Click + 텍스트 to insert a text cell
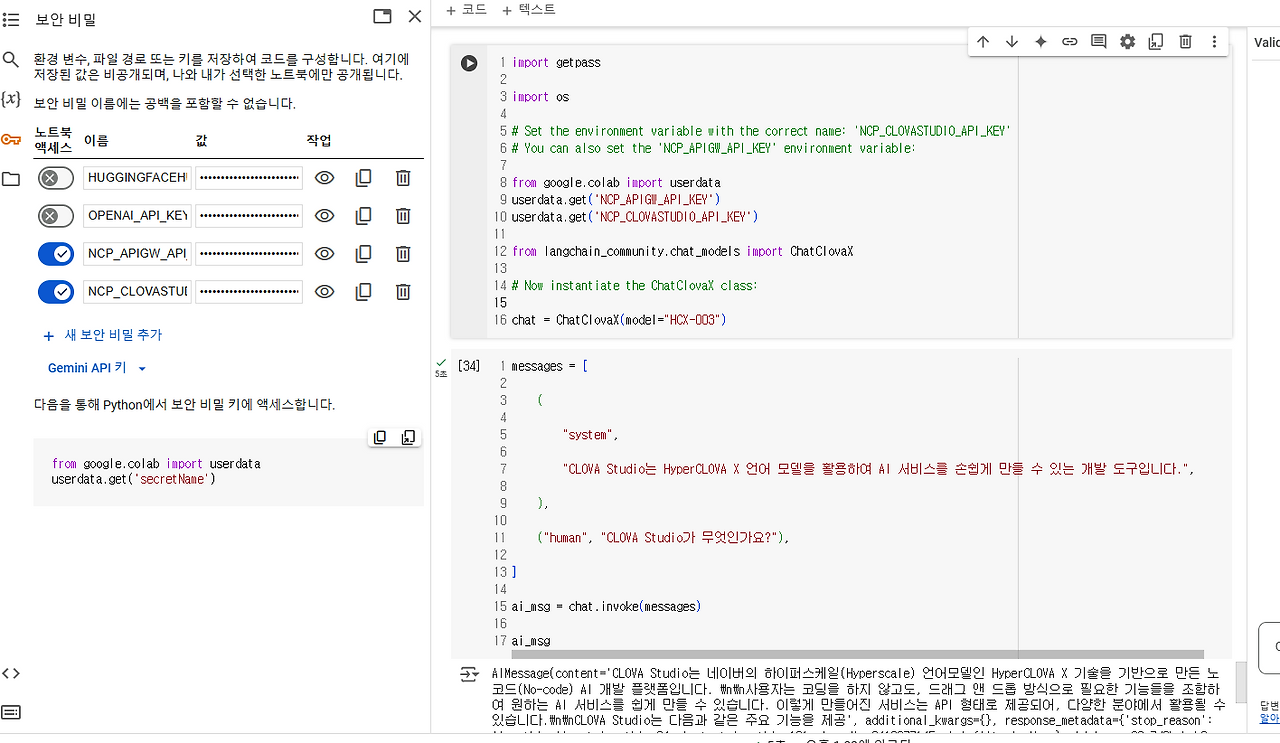Screen dimensions: 1280x743 pos(527,9)
